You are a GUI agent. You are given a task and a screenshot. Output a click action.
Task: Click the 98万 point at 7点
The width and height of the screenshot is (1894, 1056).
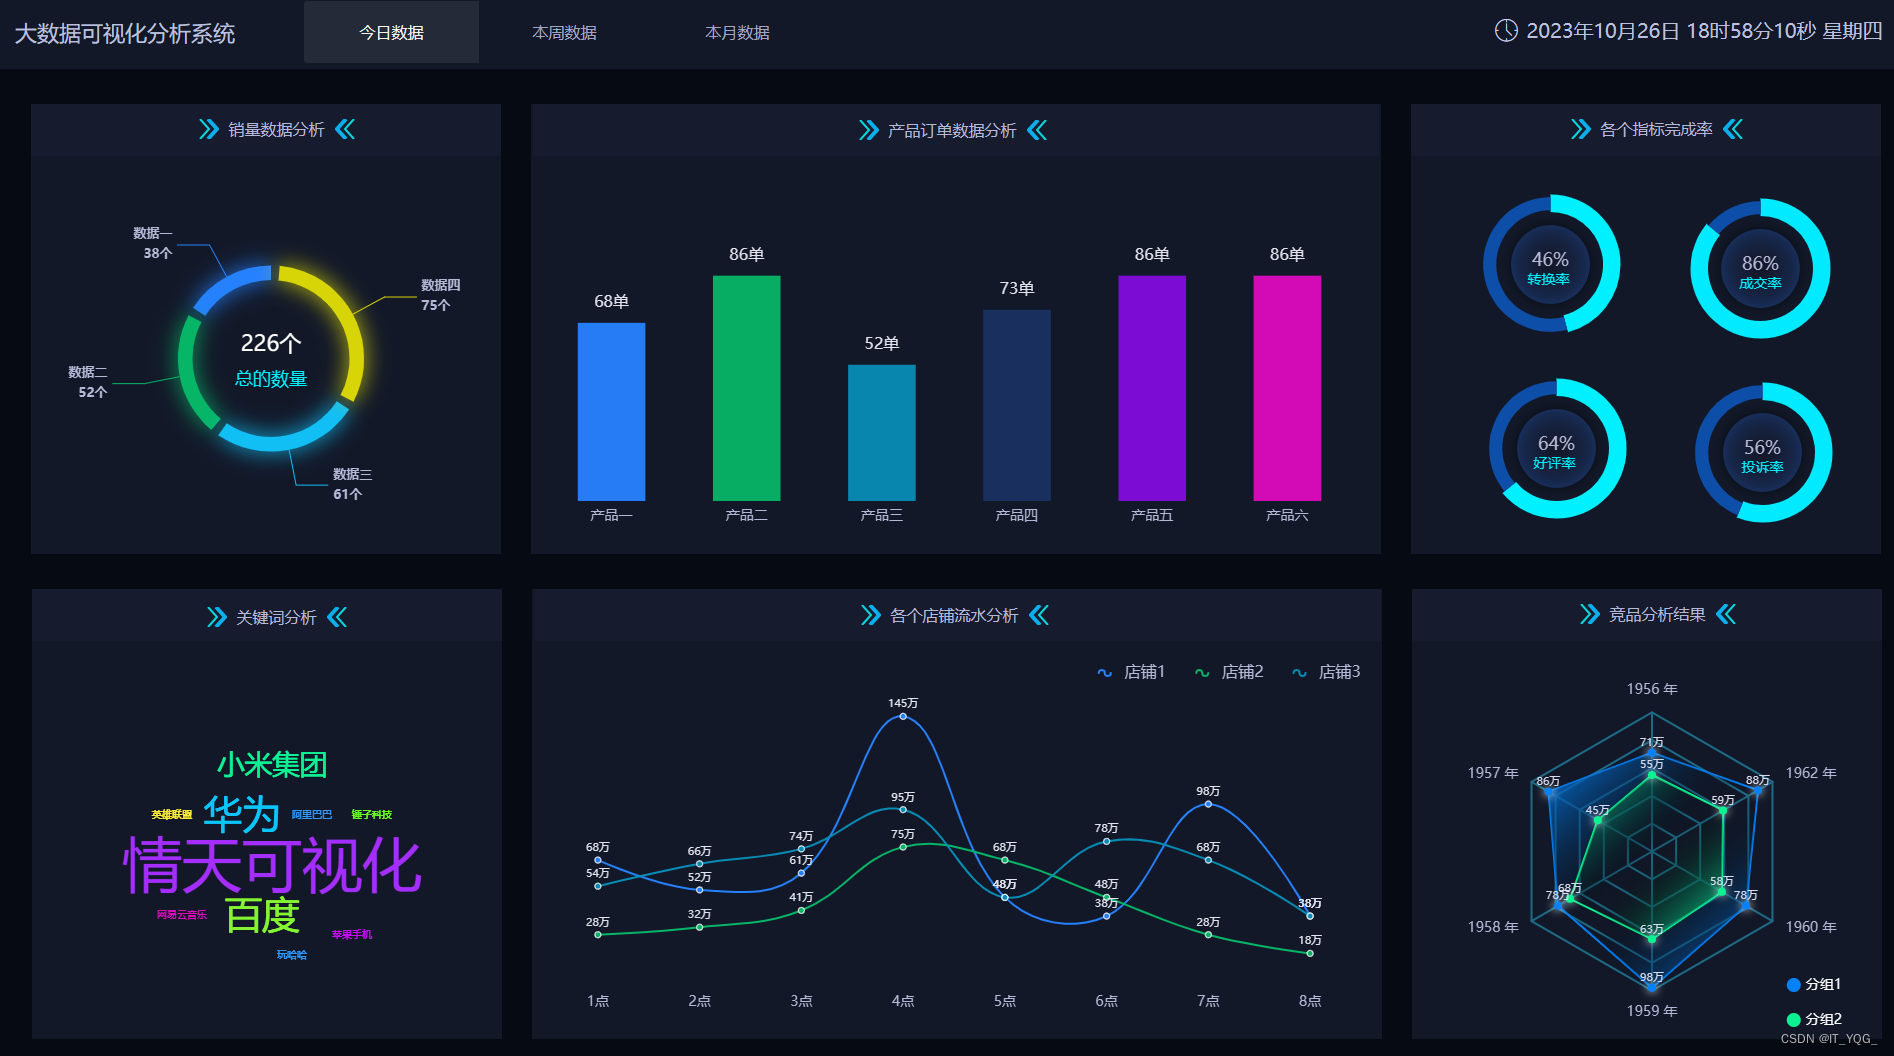(1208, 804)
